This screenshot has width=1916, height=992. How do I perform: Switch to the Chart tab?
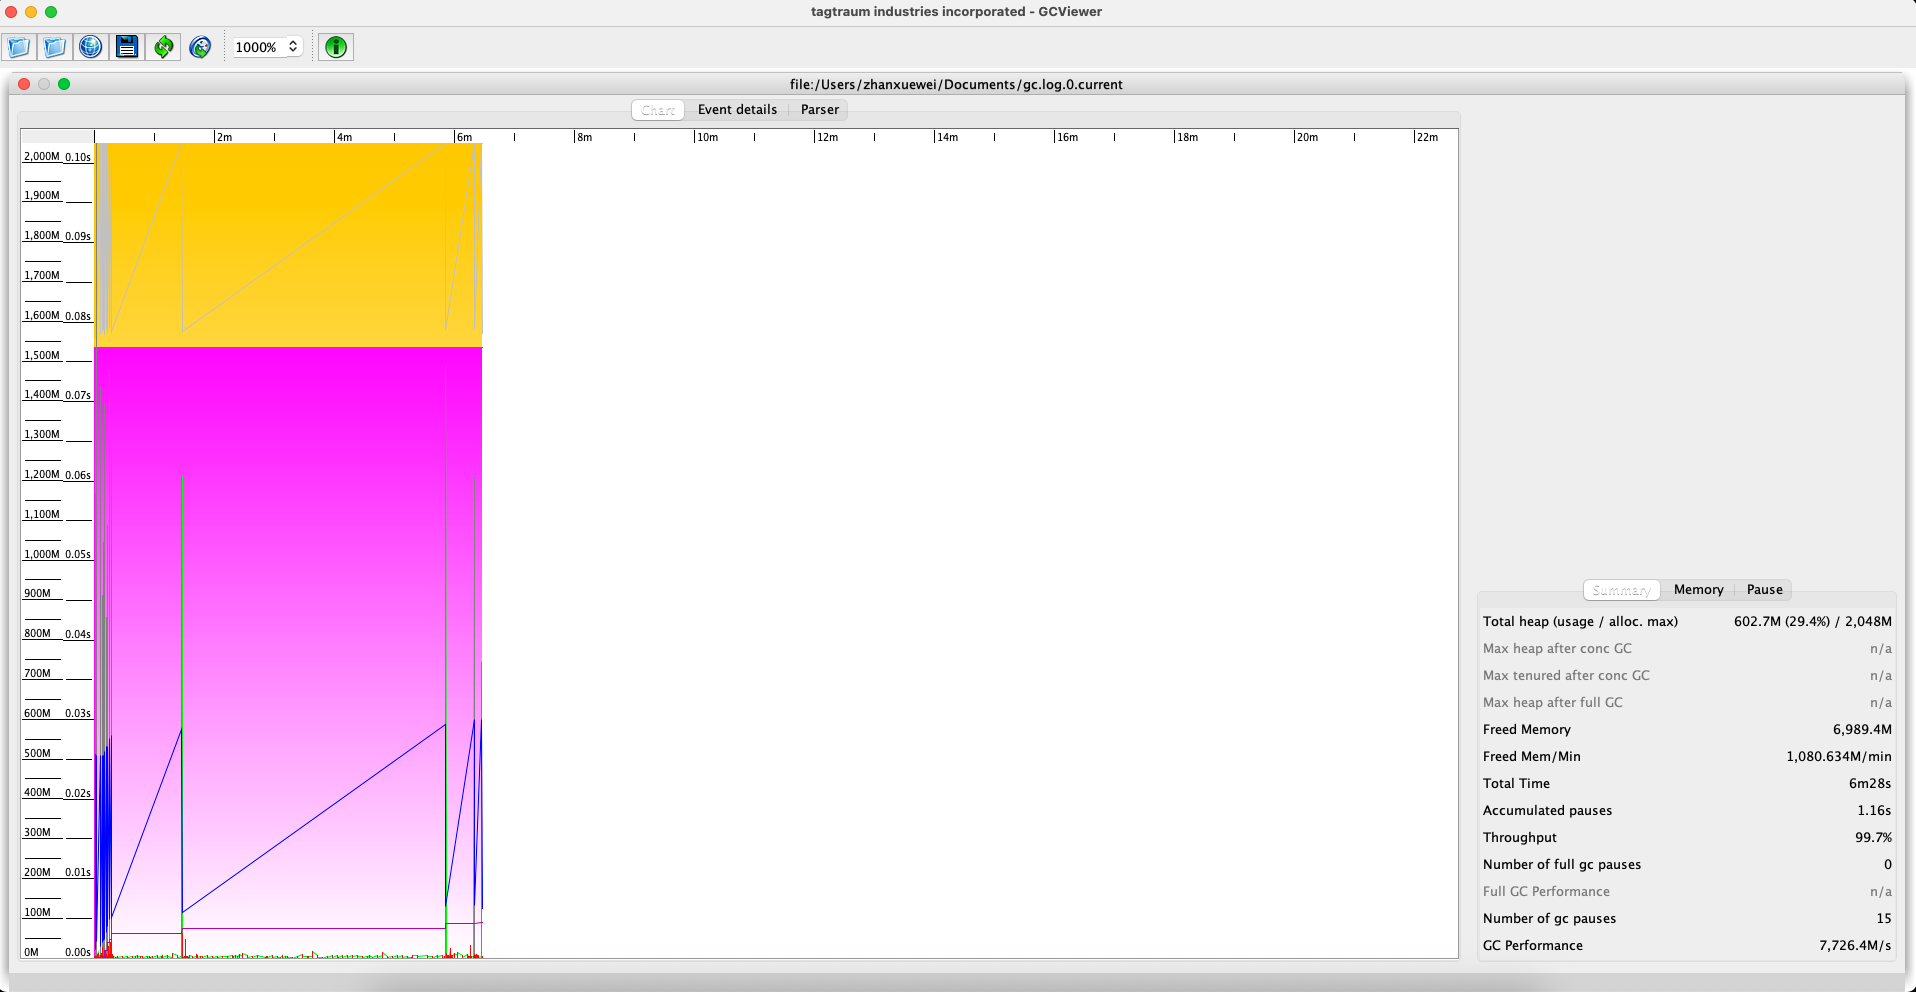658,110
